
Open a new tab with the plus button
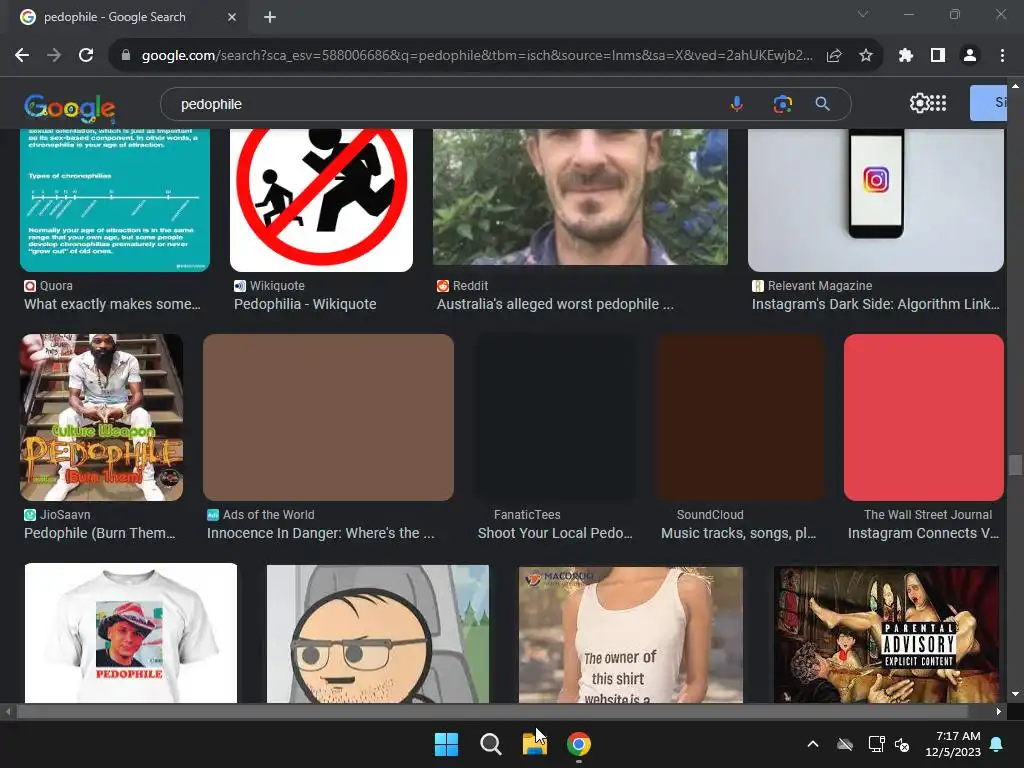[270, 17]
